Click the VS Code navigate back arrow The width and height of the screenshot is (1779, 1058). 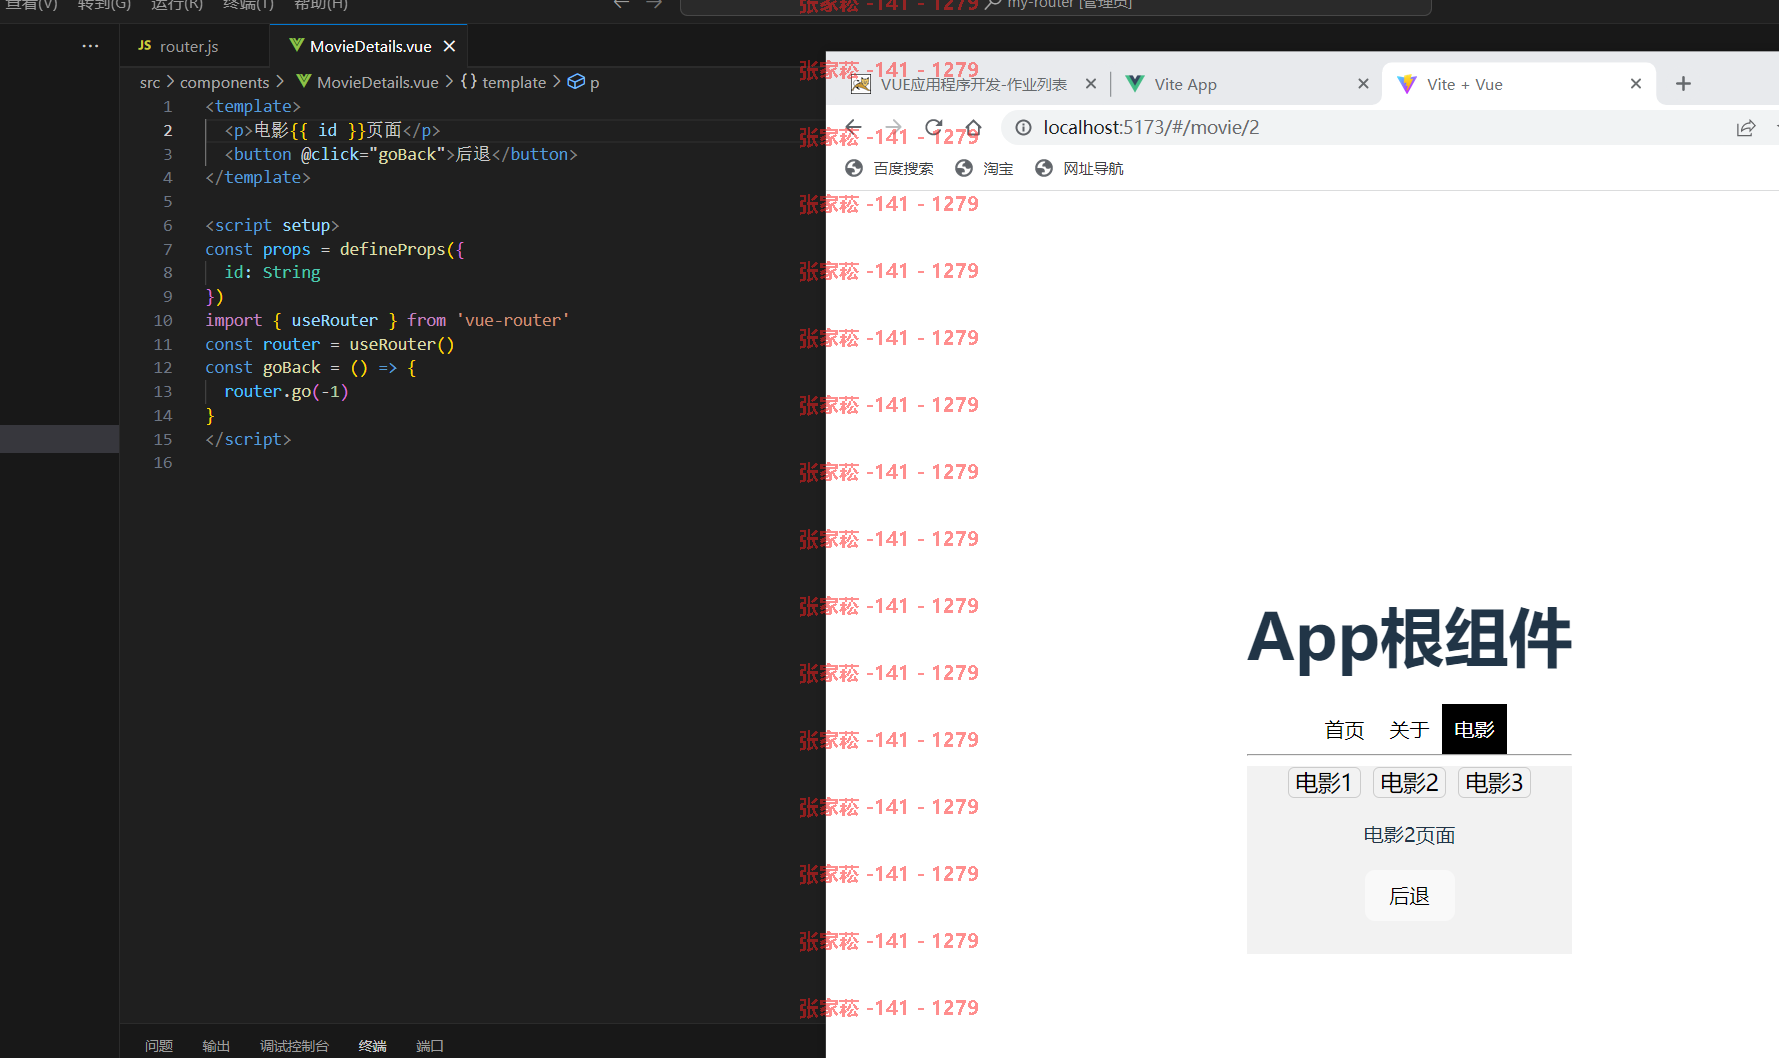tap(621, 4)
